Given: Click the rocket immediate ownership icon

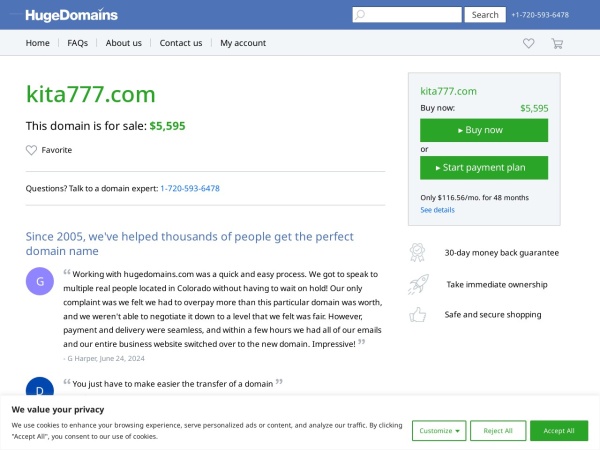Looking at the screenshot, I should [x=418, y=284].
